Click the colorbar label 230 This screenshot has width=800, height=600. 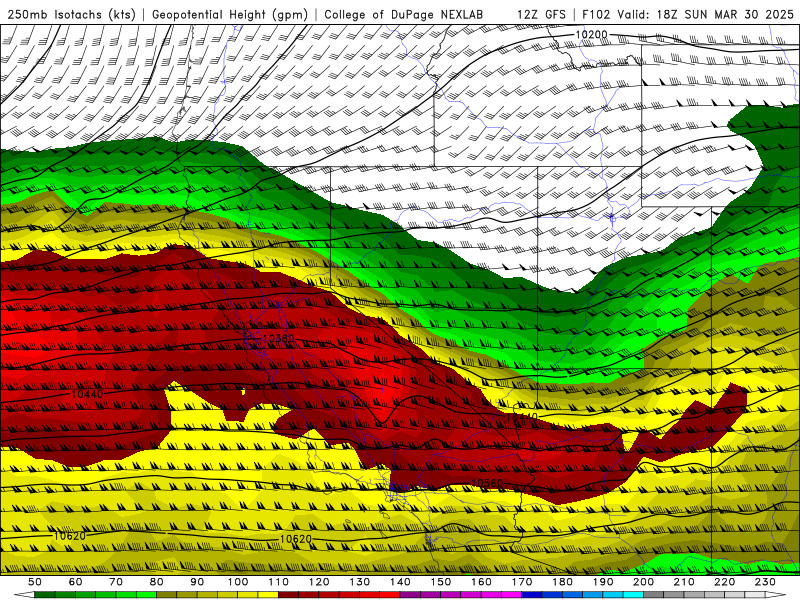pyautogui.click(x=765, y=582)
